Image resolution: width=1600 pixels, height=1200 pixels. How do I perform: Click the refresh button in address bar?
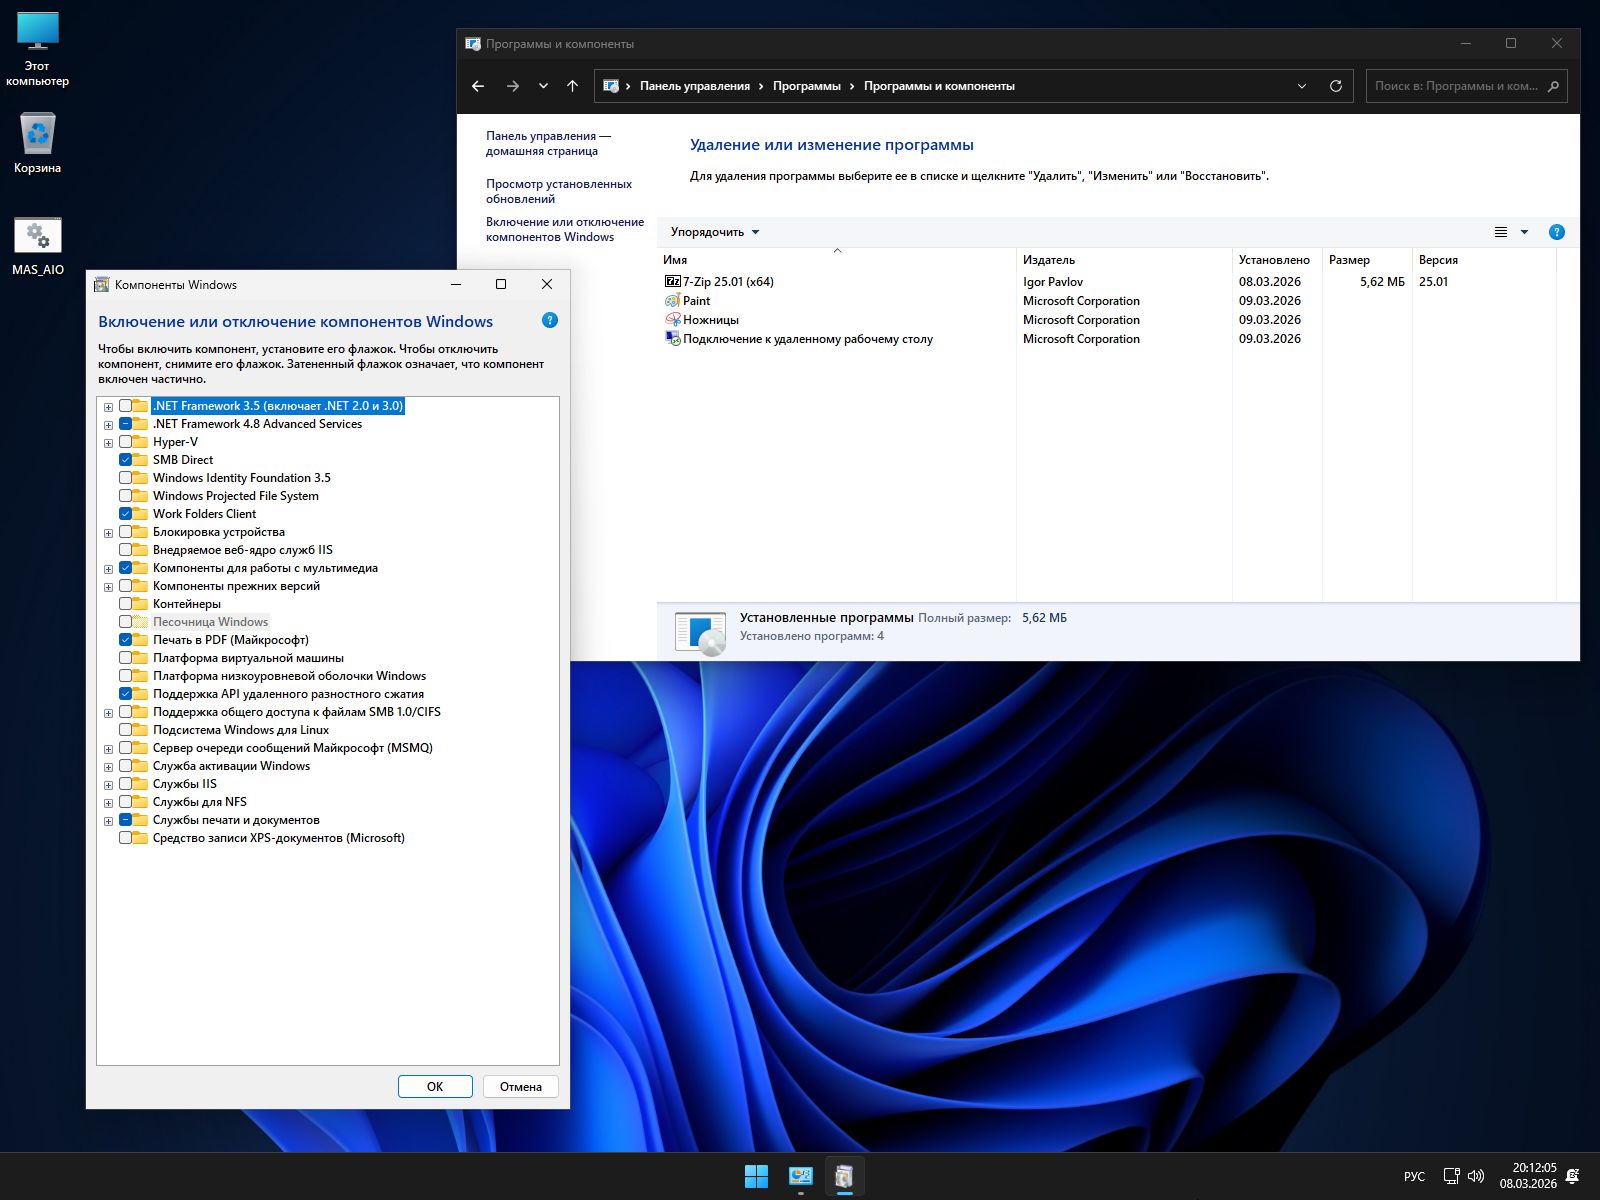coord(1335,86)
